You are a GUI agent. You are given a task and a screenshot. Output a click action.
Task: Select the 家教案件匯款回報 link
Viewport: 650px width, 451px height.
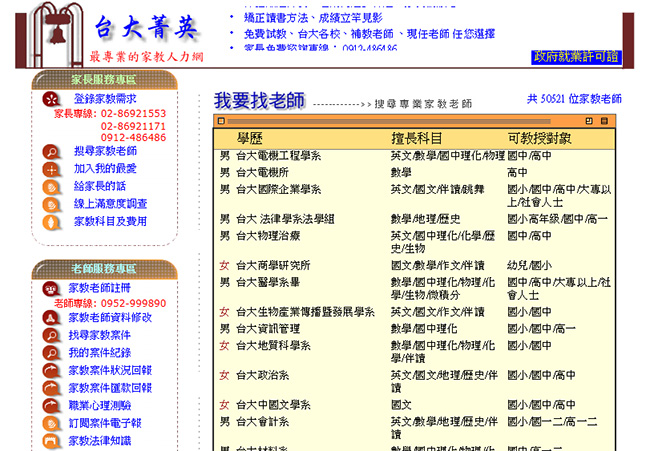[110, 388]
